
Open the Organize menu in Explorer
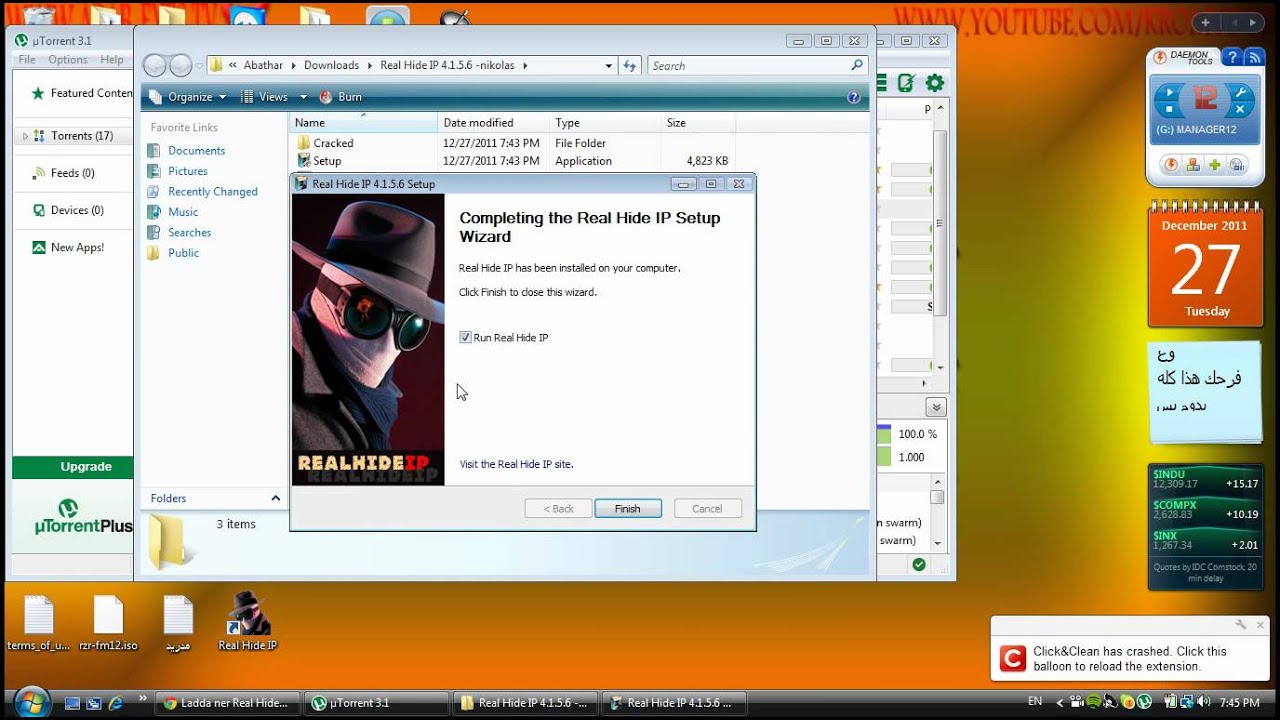[188, 97]
